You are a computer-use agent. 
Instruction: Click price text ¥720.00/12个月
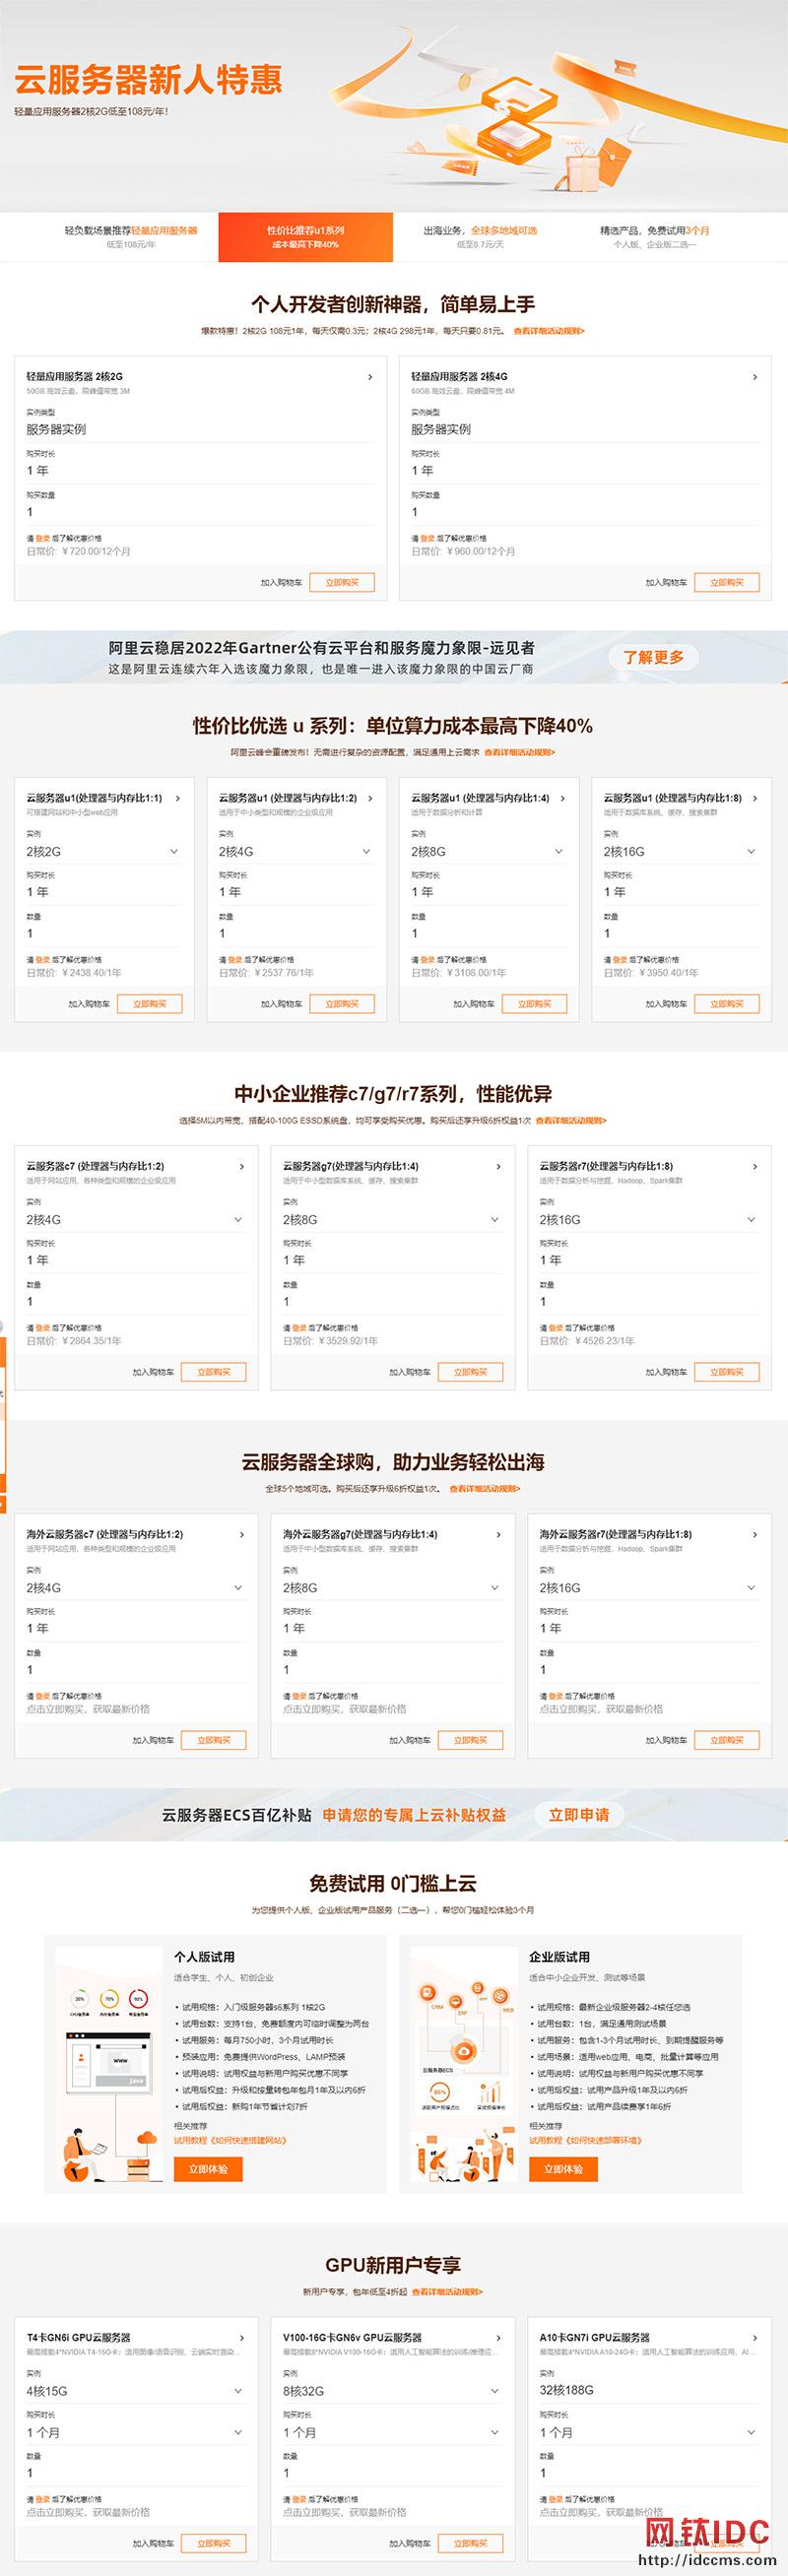[96, 551]
